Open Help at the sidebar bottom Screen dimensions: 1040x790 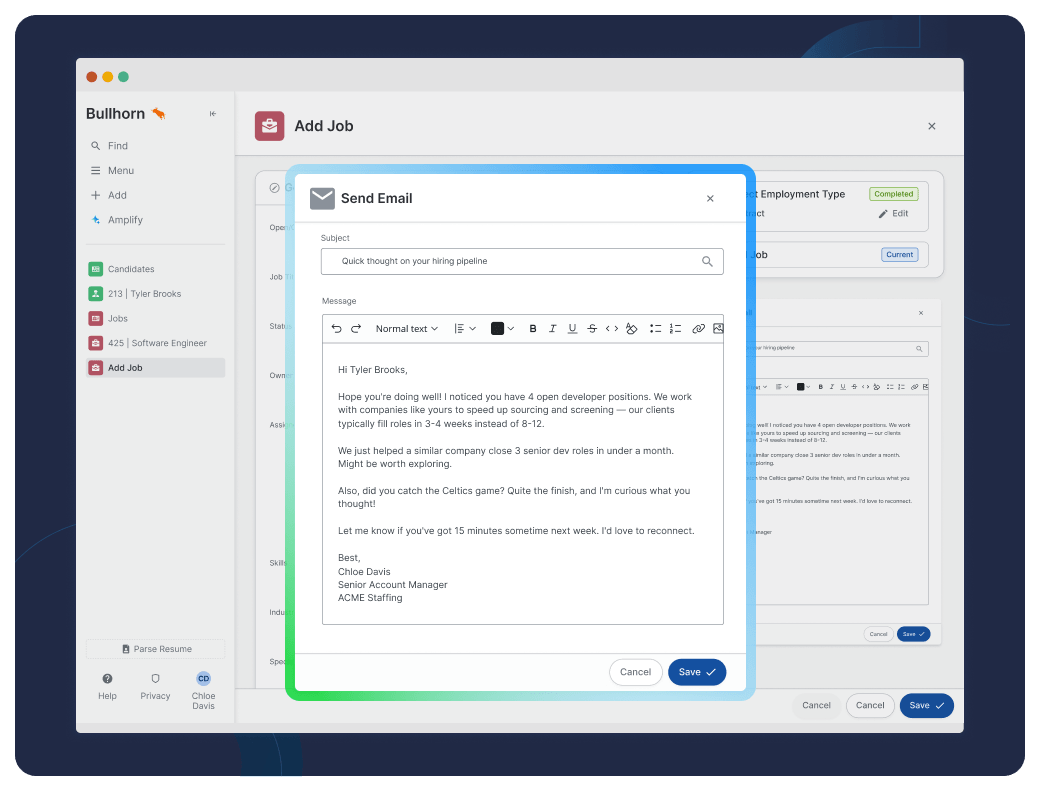(x=107, y=687)
